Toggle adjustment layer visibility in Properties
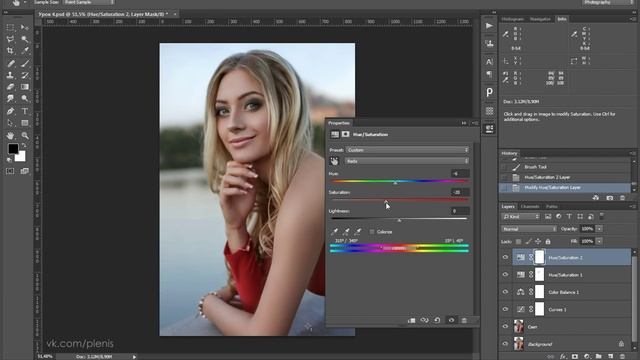The width and height of the screenshot is (640, 360). coord(451,320)
